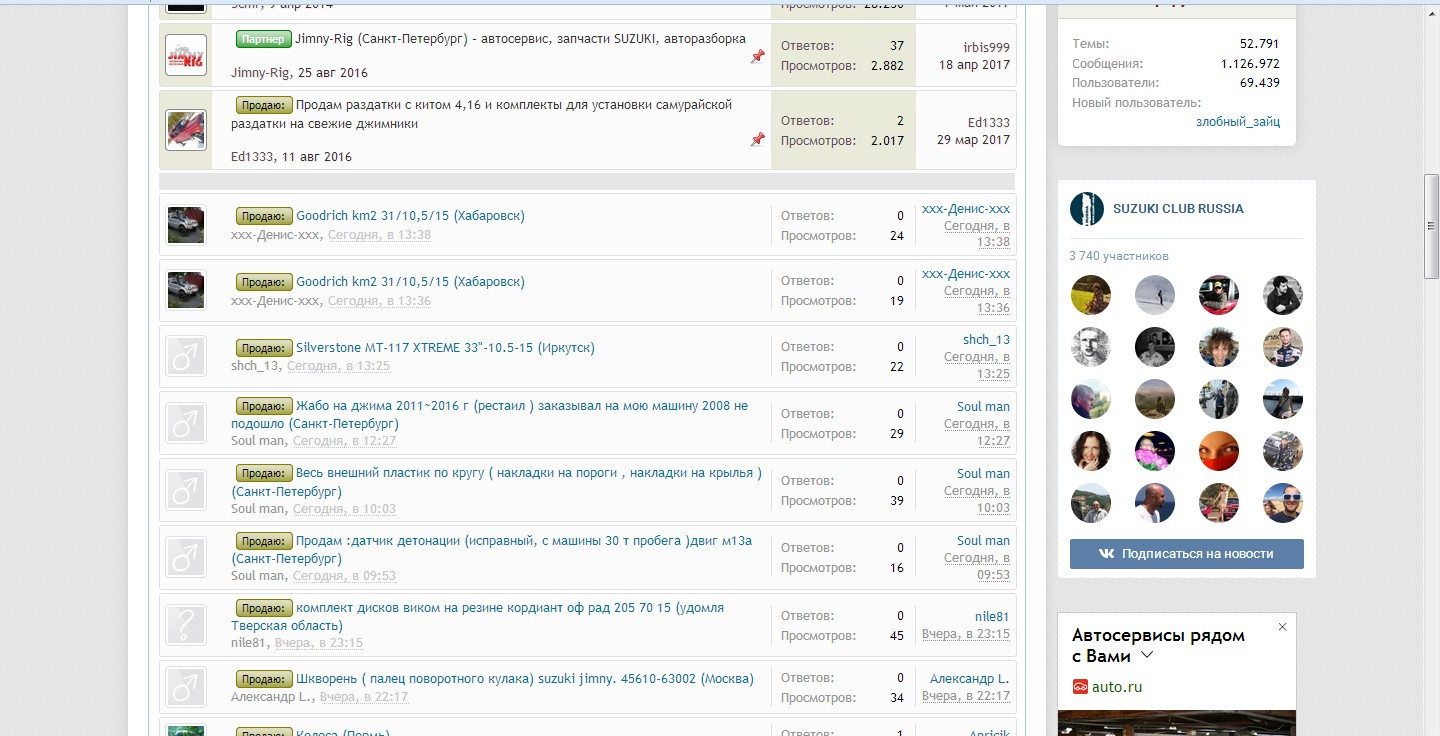
Task: Open Suzuki Club Russia group logo
Action: click(x=1086, y=209)
